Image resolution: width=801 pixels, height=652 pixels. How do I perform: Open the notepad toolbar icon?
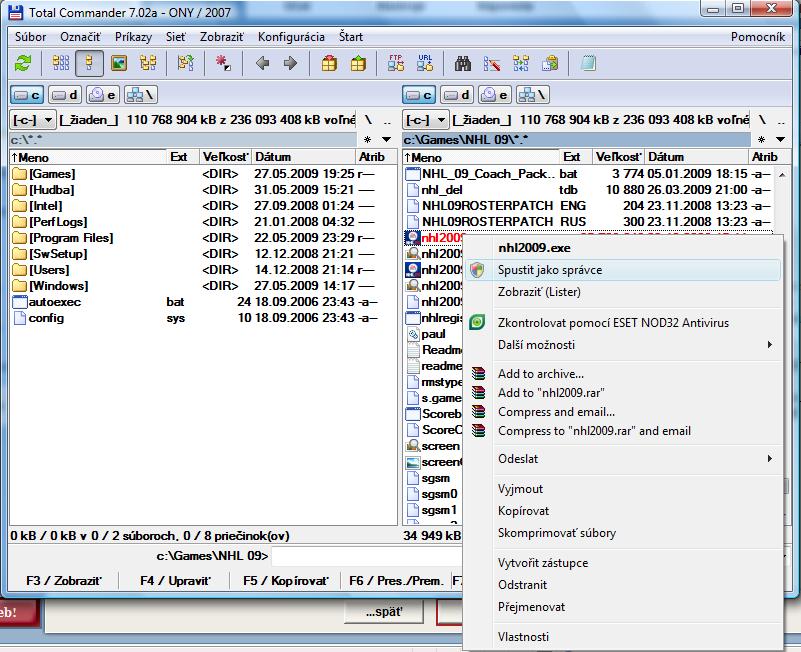click(588, 63)
